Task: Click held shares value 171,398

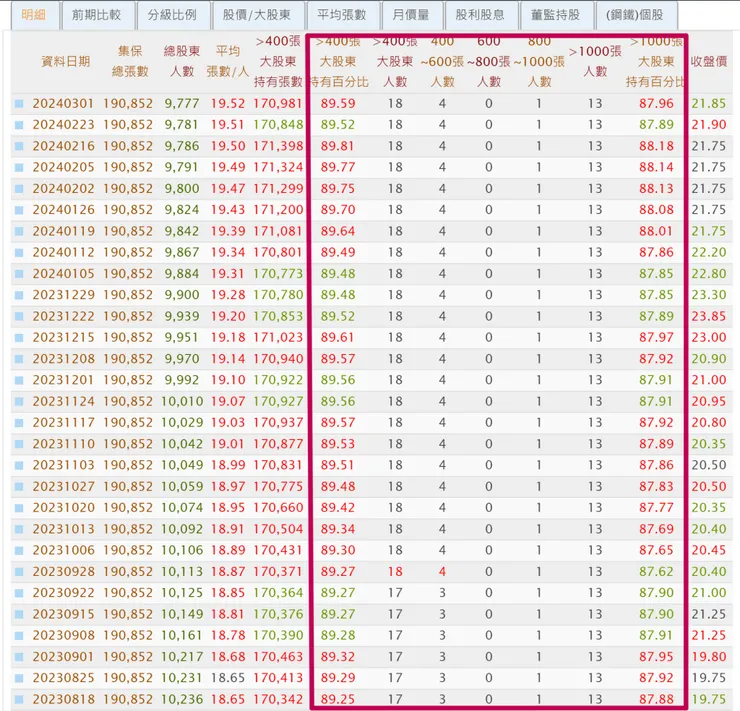Action: (278, 146)
